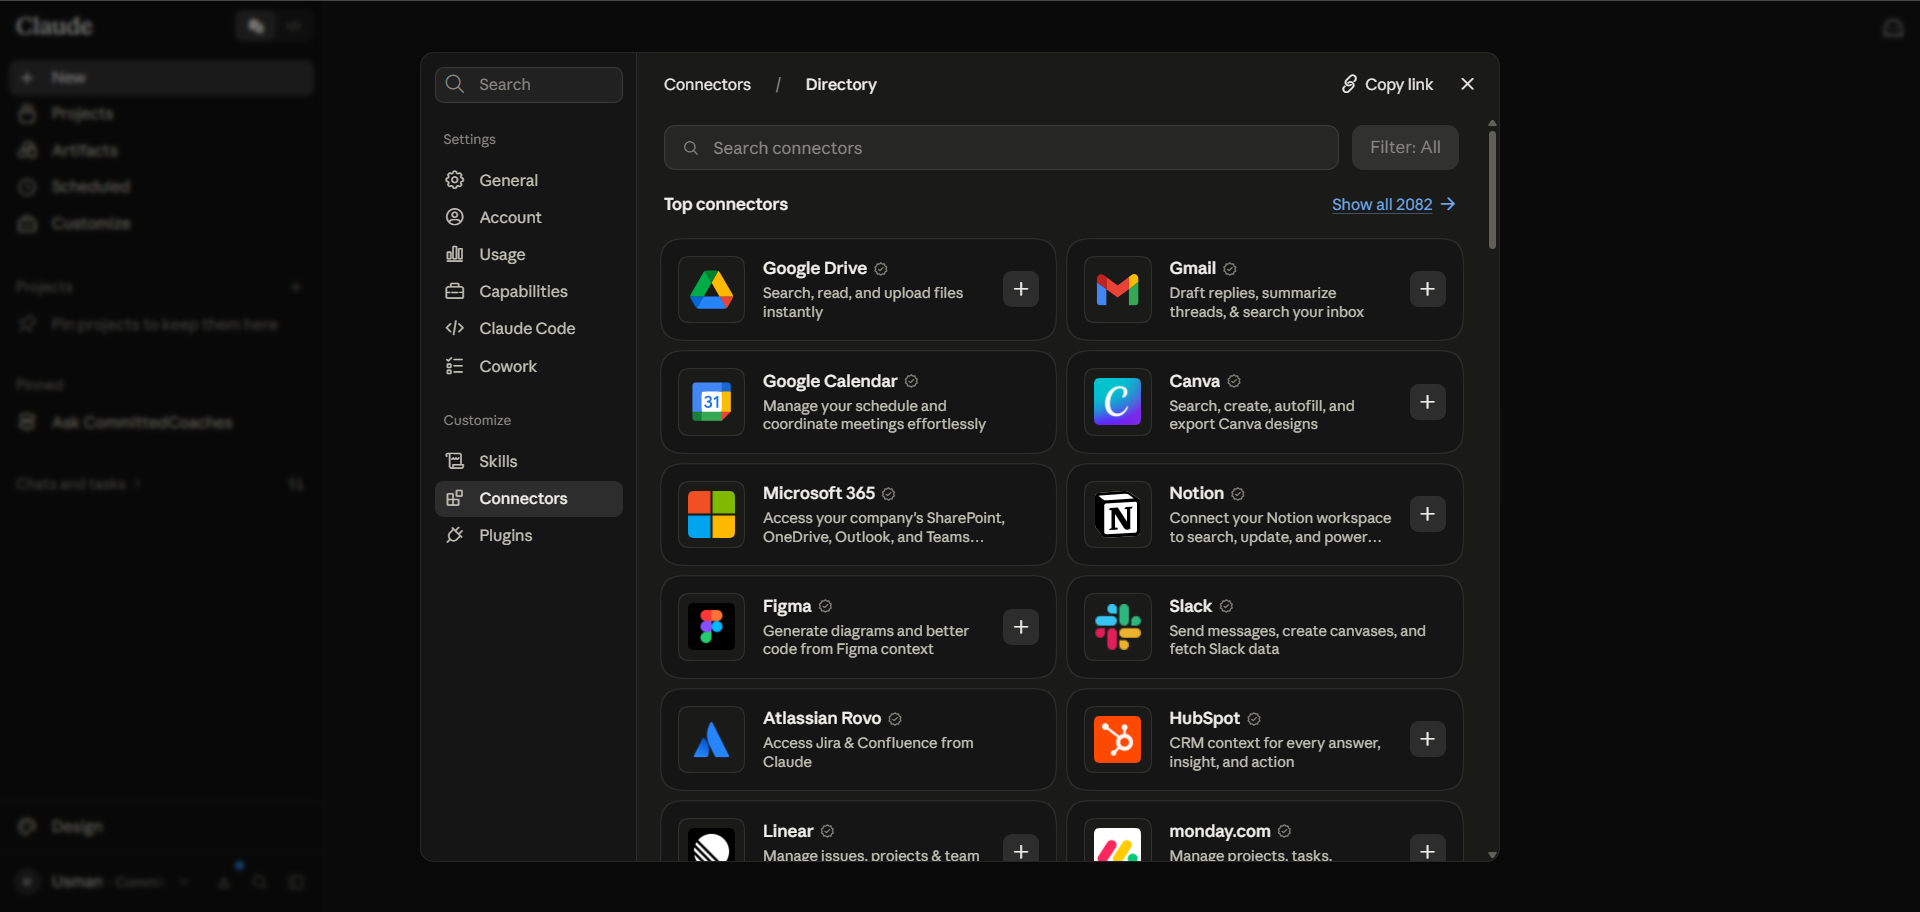Screen dimensions: 1920x912
Task: Open the Plugins section
Action: (528, 535)
